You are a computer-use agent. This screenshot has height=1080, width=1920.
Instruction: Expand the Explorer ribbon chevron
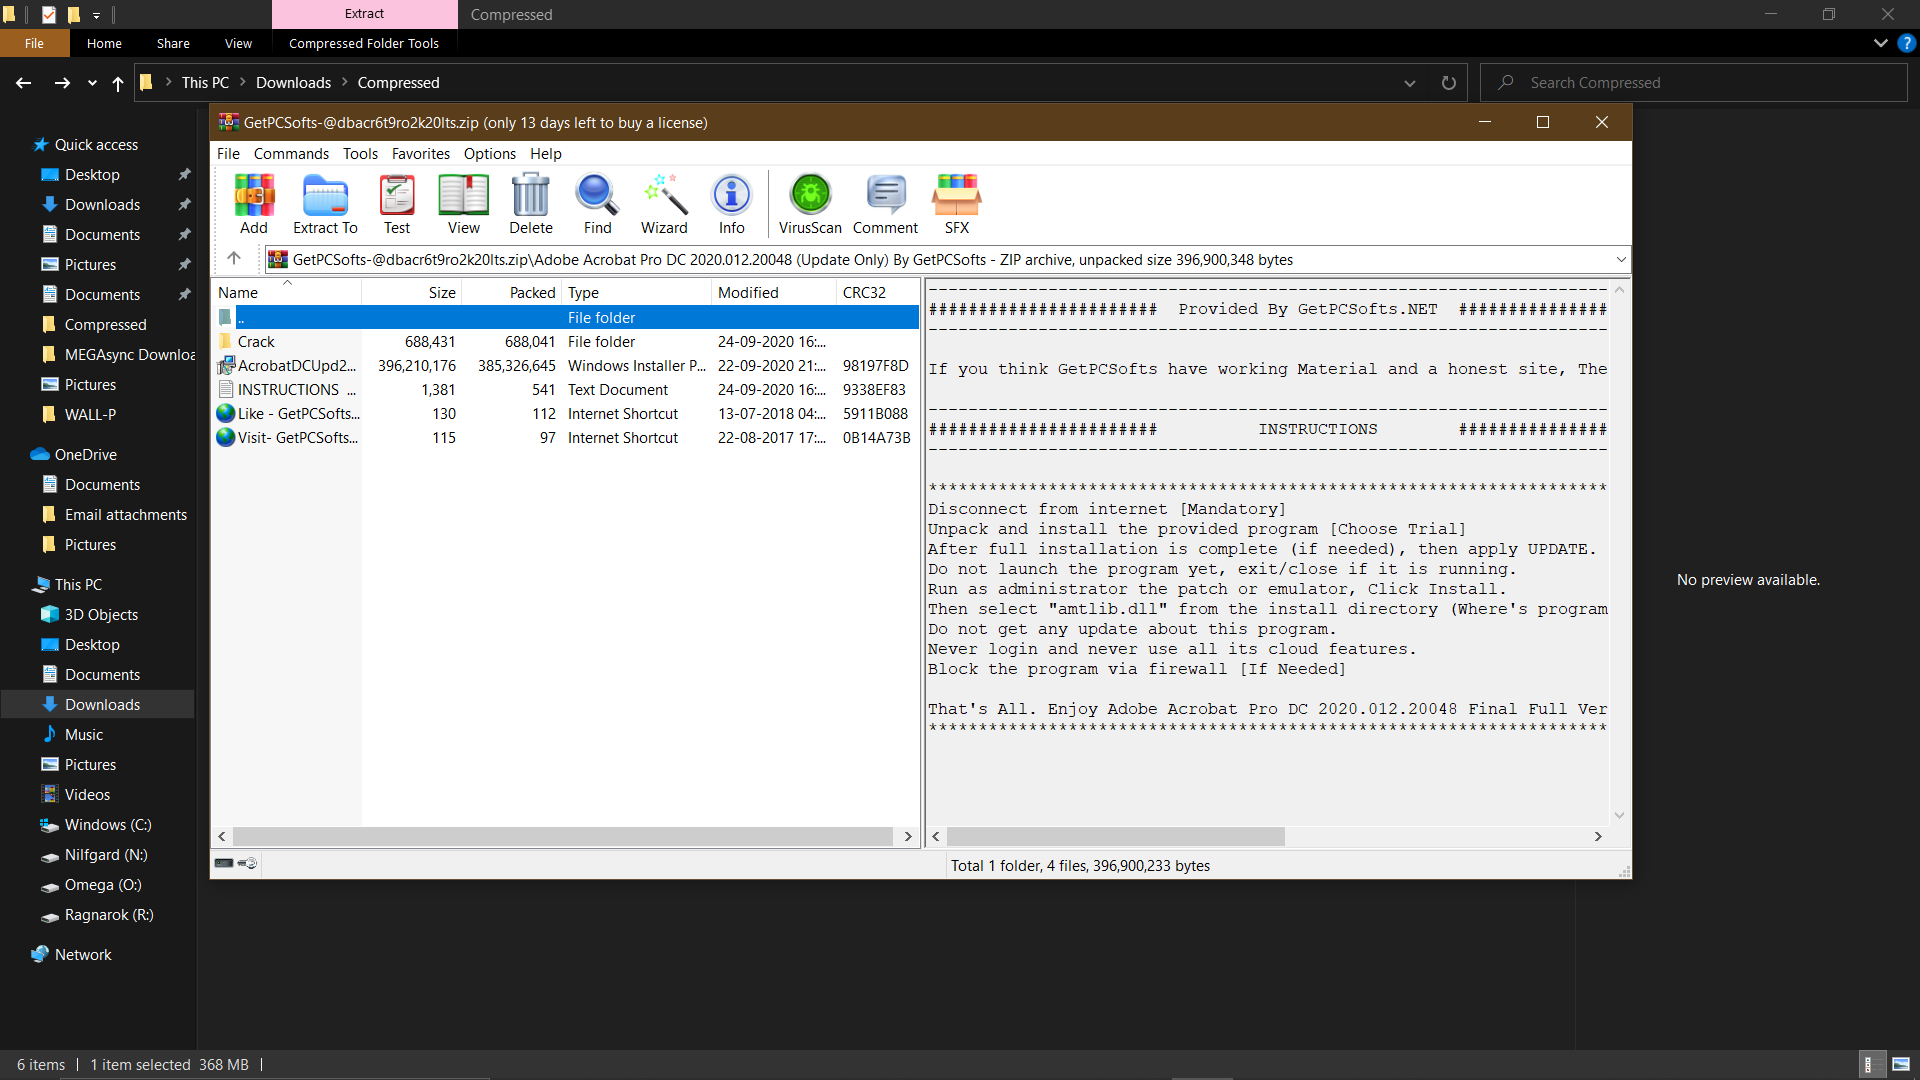point(1880,43)
